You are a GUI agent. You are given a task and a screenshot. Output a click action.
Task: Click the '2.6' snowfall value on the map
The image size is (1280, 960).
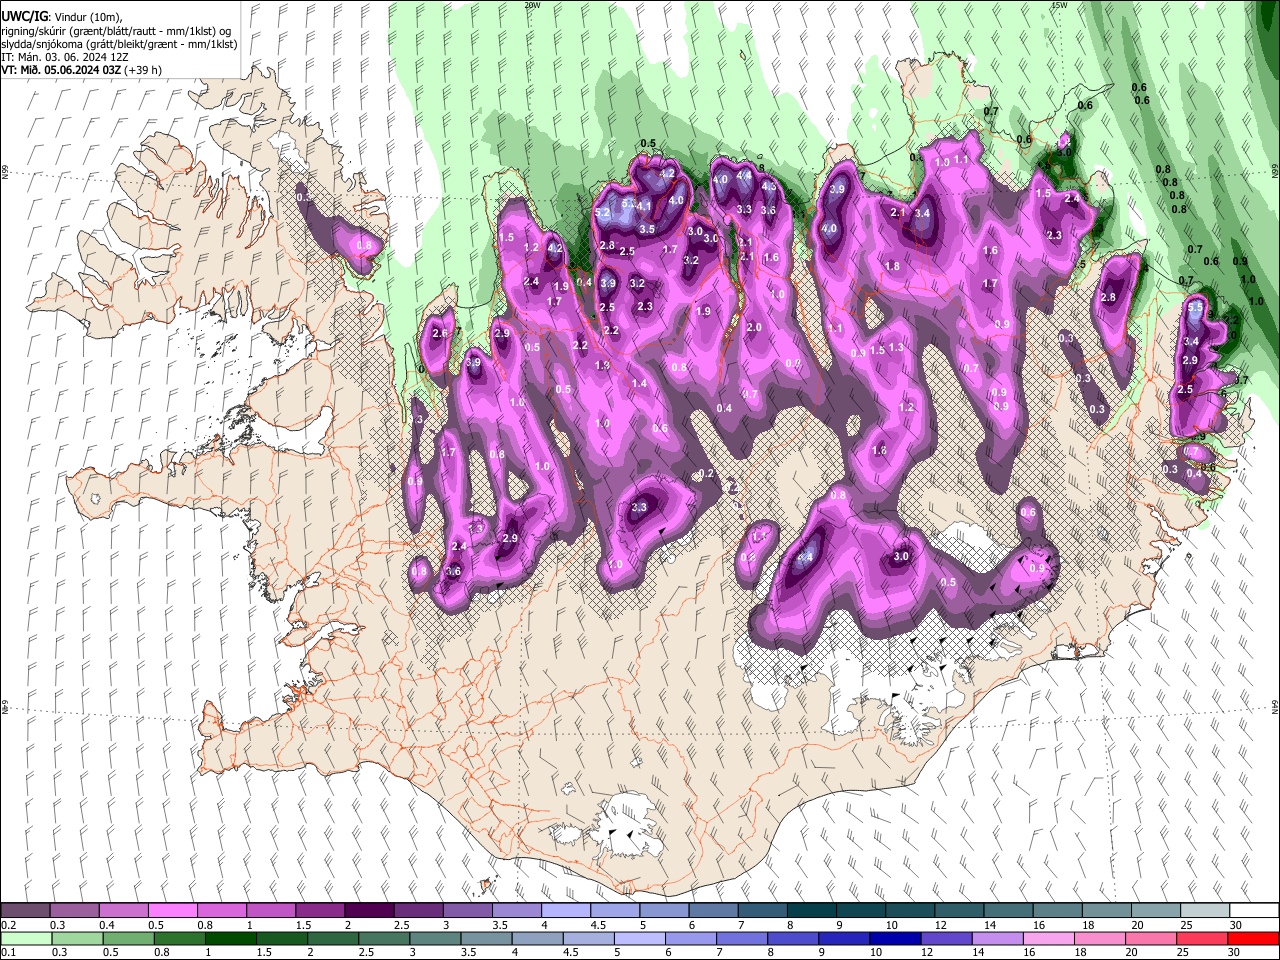pyautogui.click(x=439, y=333)
